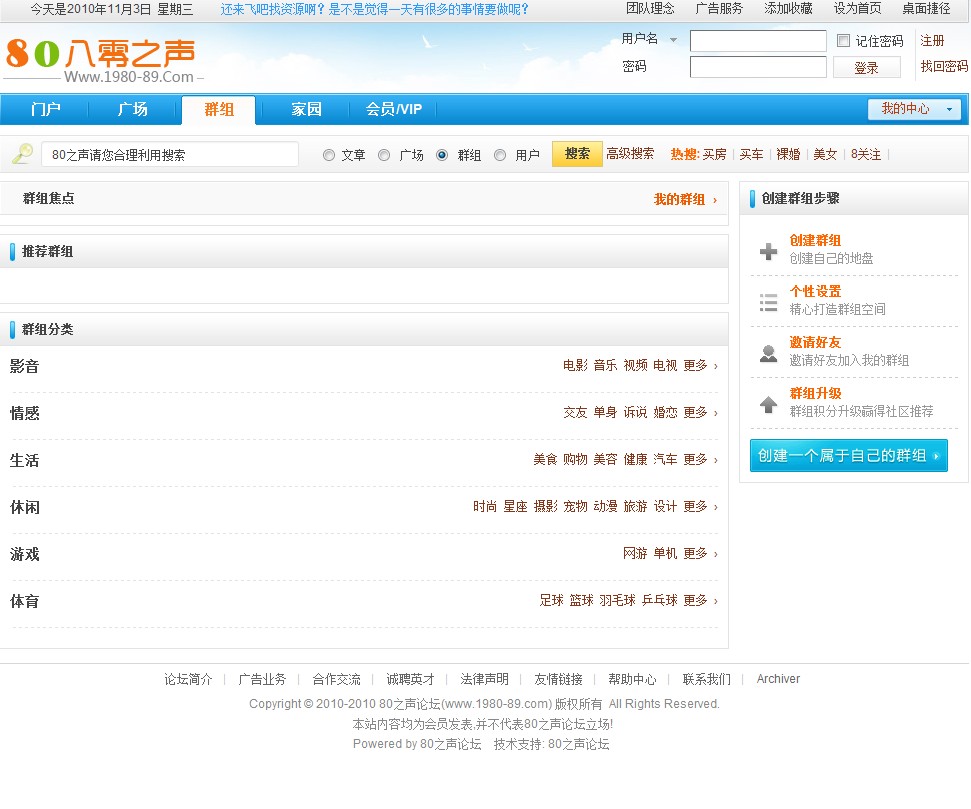Select the 文章 search radio button

coord(329,155)
